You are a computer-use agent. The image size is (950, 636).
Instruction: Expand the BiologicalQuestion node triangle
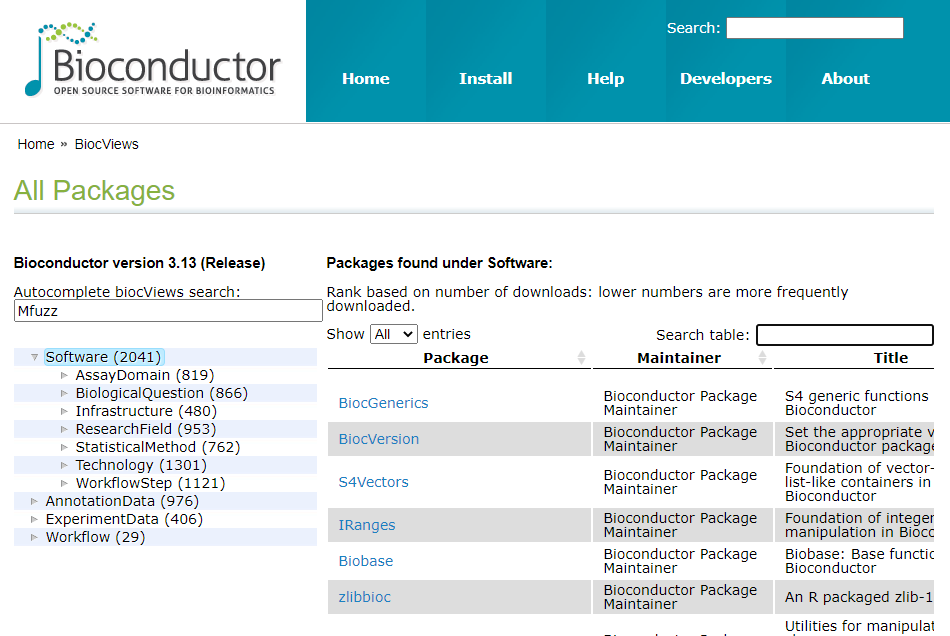64,393
